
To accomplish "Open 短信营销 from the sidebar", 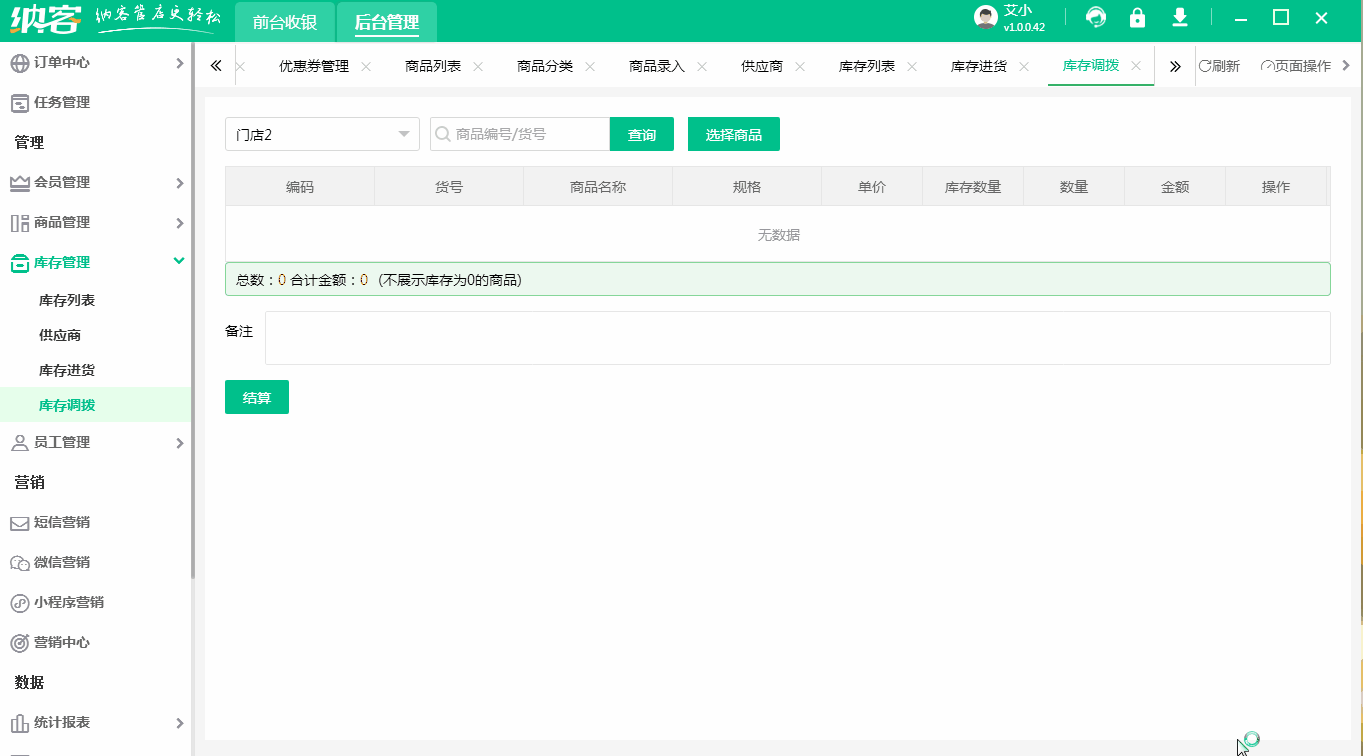I will [62, 522].
